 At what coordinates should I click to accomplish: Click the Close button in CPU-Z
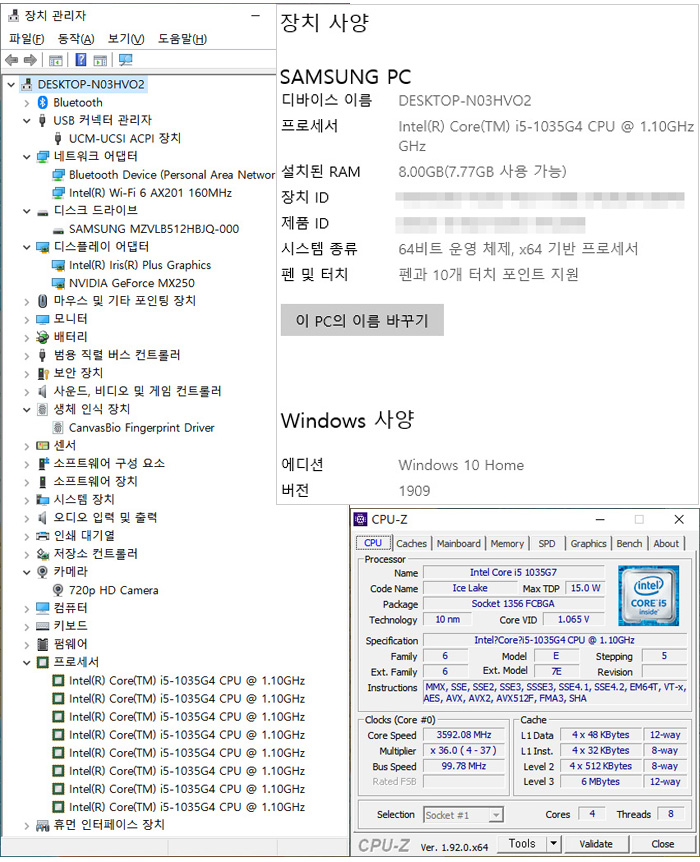tap(663, 844)
